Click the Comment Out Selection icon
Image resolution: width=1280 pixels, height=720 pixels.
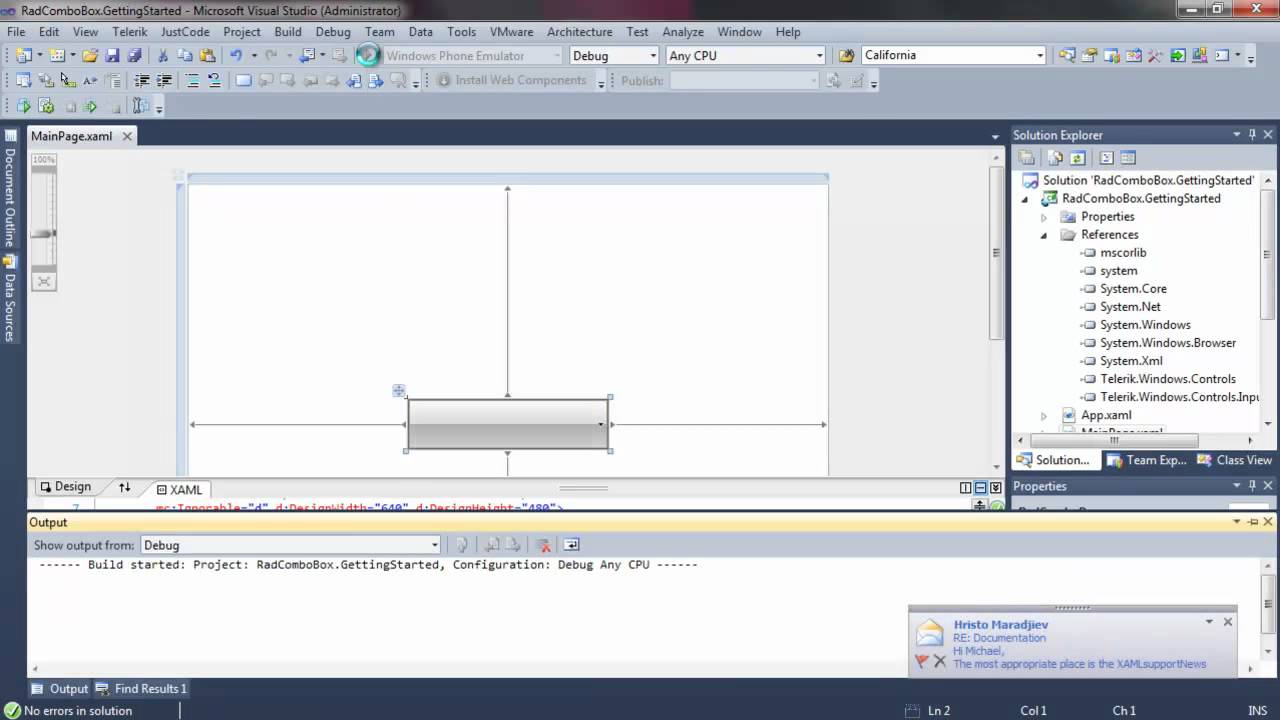pyautogui.click(x=193, y=80)
